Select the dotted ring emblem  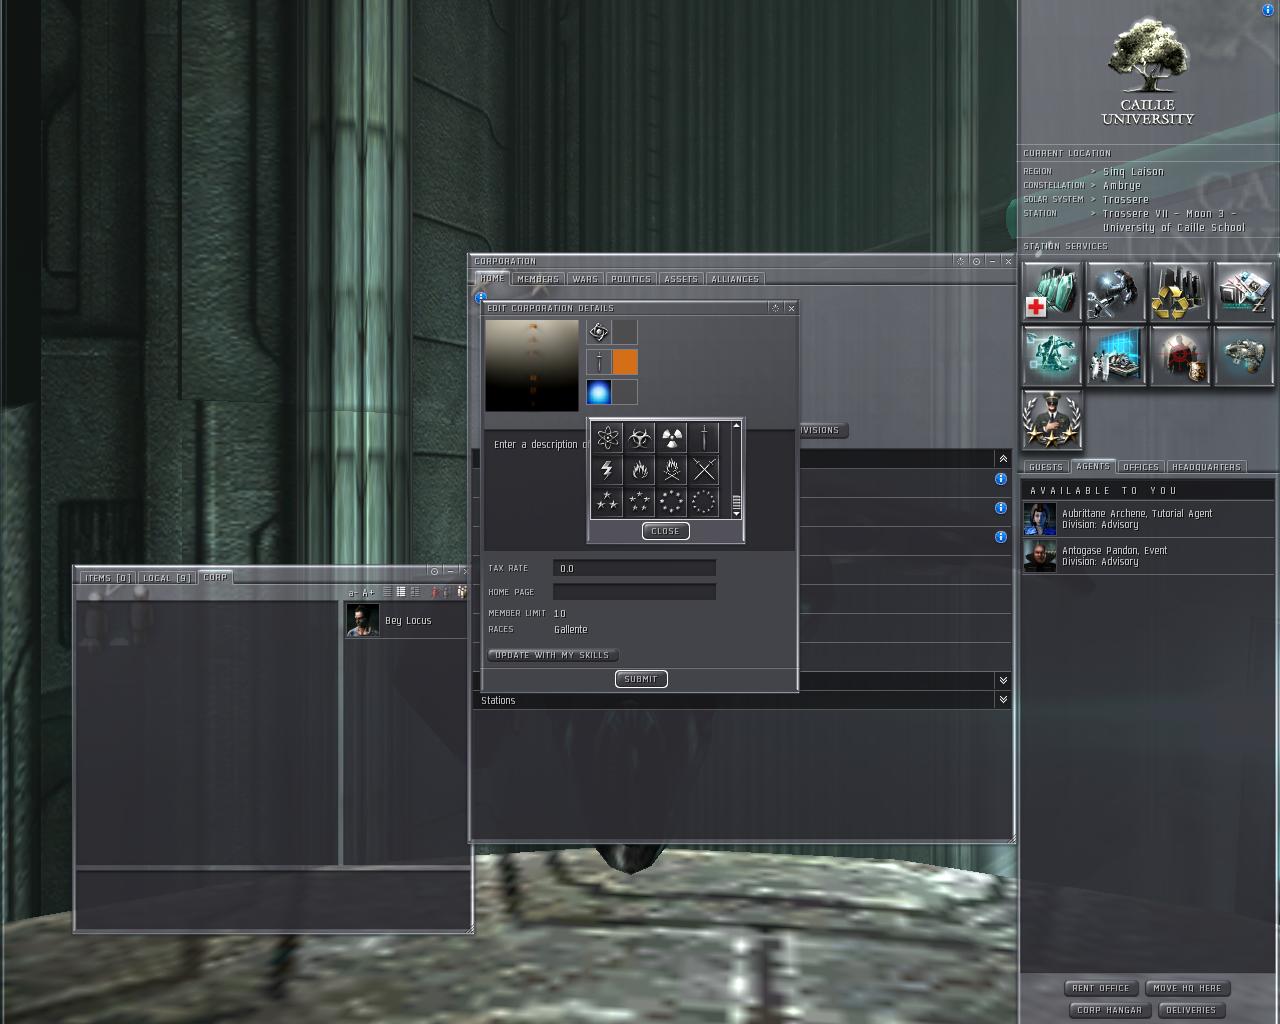click(x=704, y=501)
